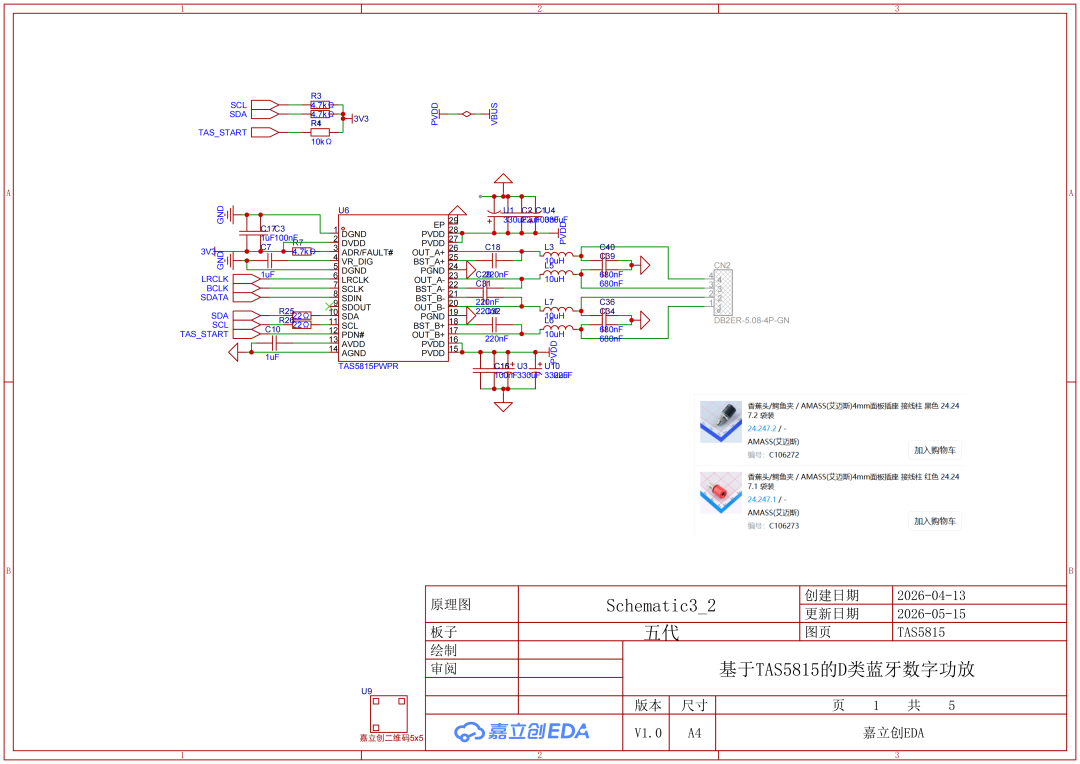This screenshot has width=1080, height=764.
Task: Click the 24.247.1 price link
Action: 762,499
